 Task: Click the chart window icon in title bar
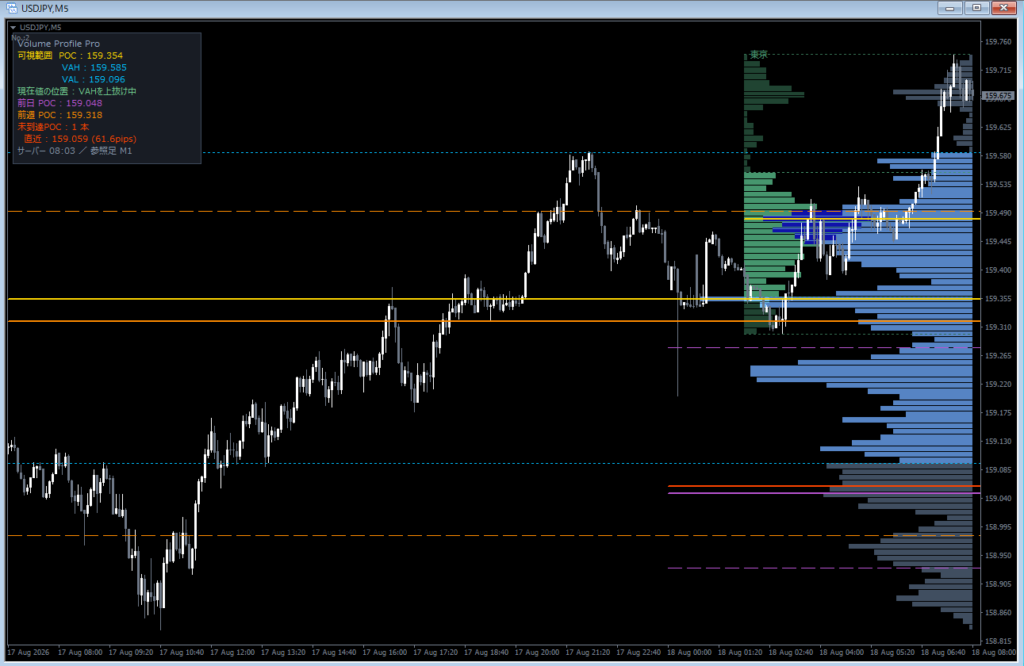pyautogui.click(x=12, y=8)
